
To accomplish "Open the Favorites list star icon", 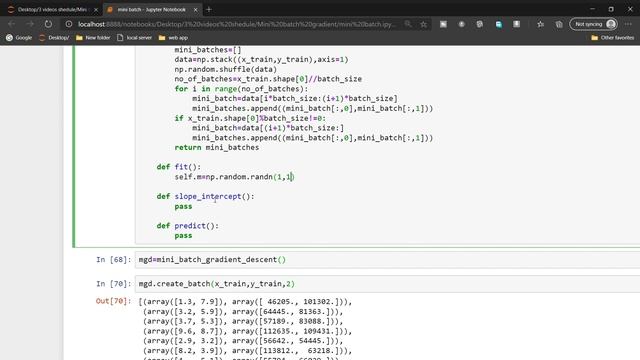I will (x=540, y=24).
